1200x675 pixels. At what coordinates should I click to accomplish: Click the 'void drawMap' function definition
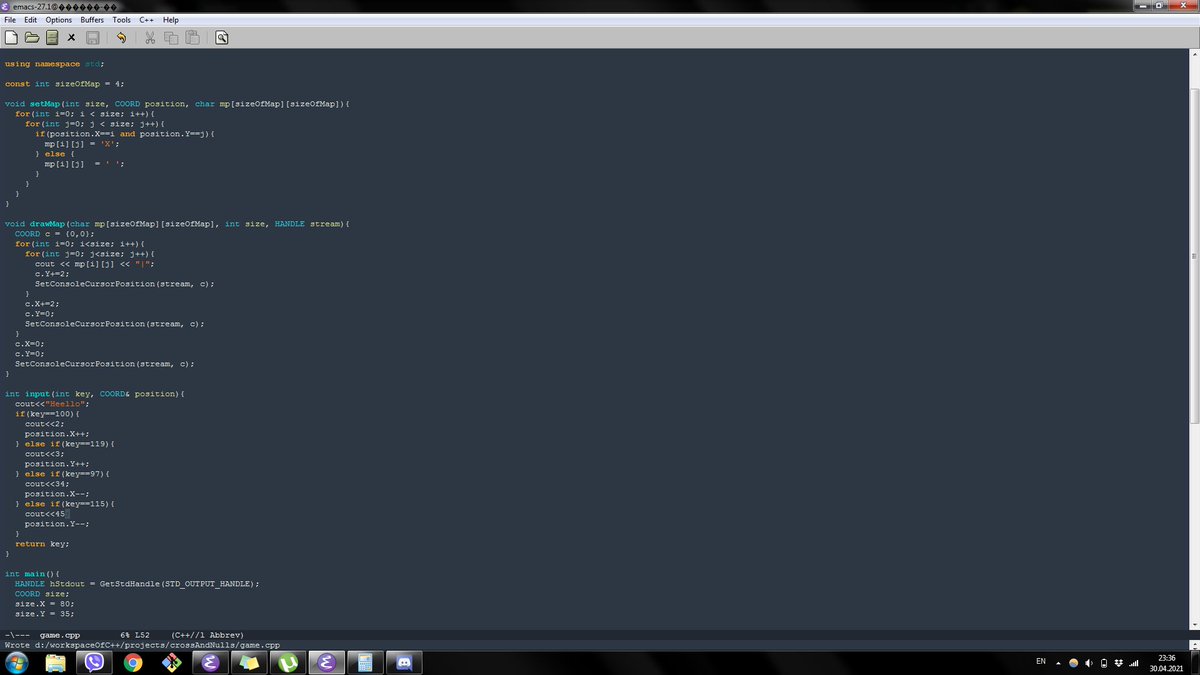177,224
